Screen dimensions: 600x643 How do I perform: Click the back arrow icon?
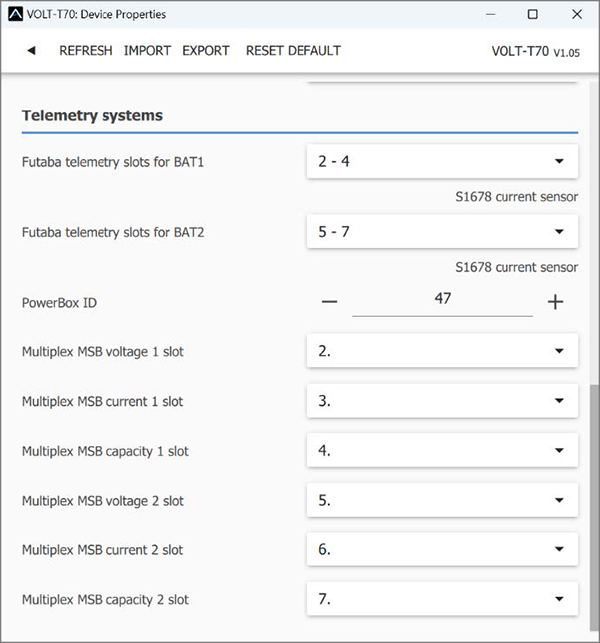[x=31, y=51]
